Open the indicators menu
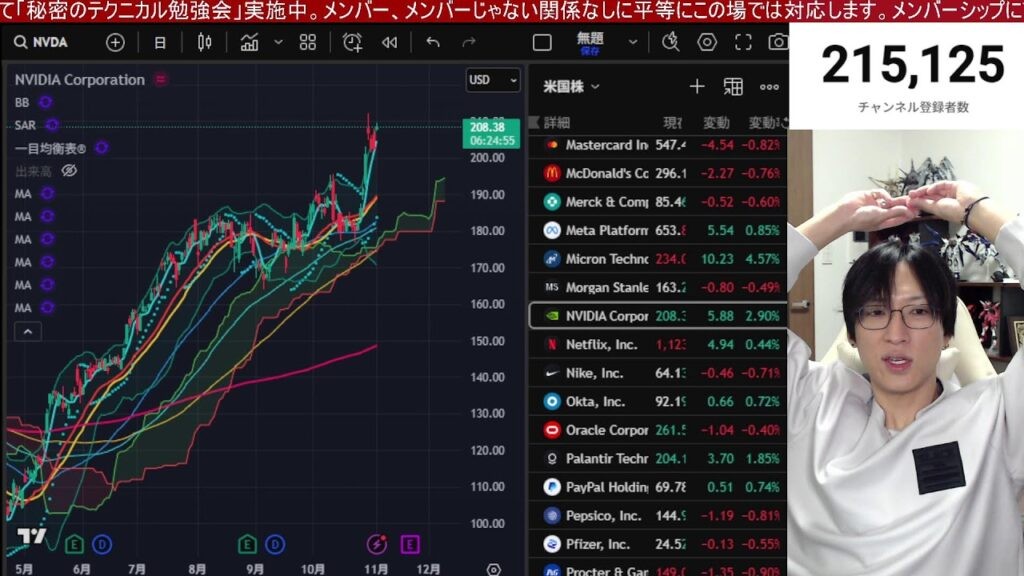 click(249, 42)
